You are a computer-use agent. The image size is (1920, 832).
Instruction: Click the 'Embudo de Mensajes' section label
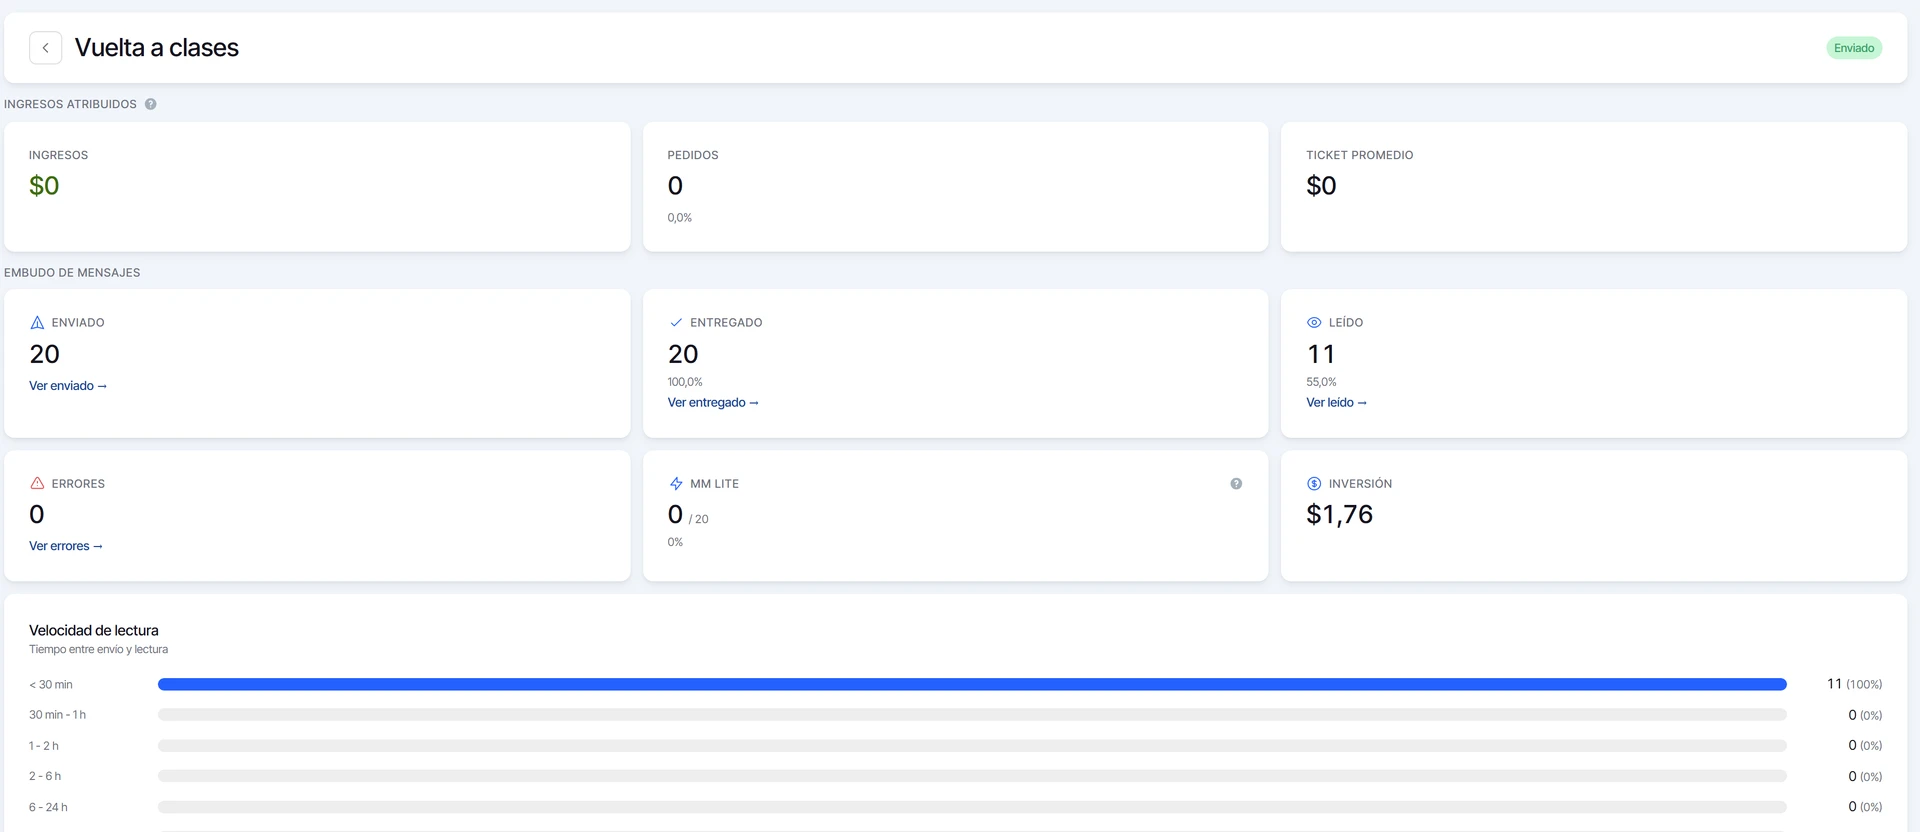tap(72, 273)
